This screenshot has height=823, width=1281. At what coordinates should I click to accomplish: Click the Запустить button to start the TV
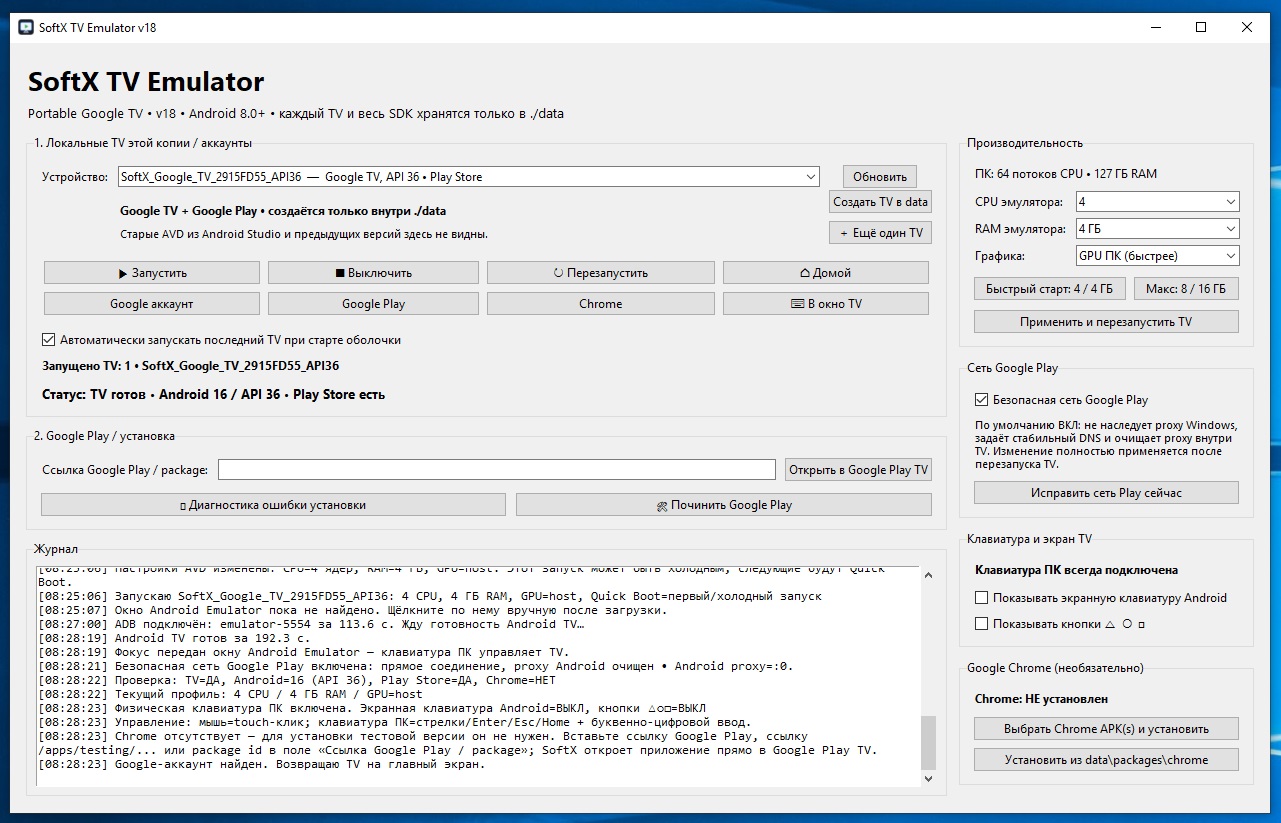click(152, 272)
